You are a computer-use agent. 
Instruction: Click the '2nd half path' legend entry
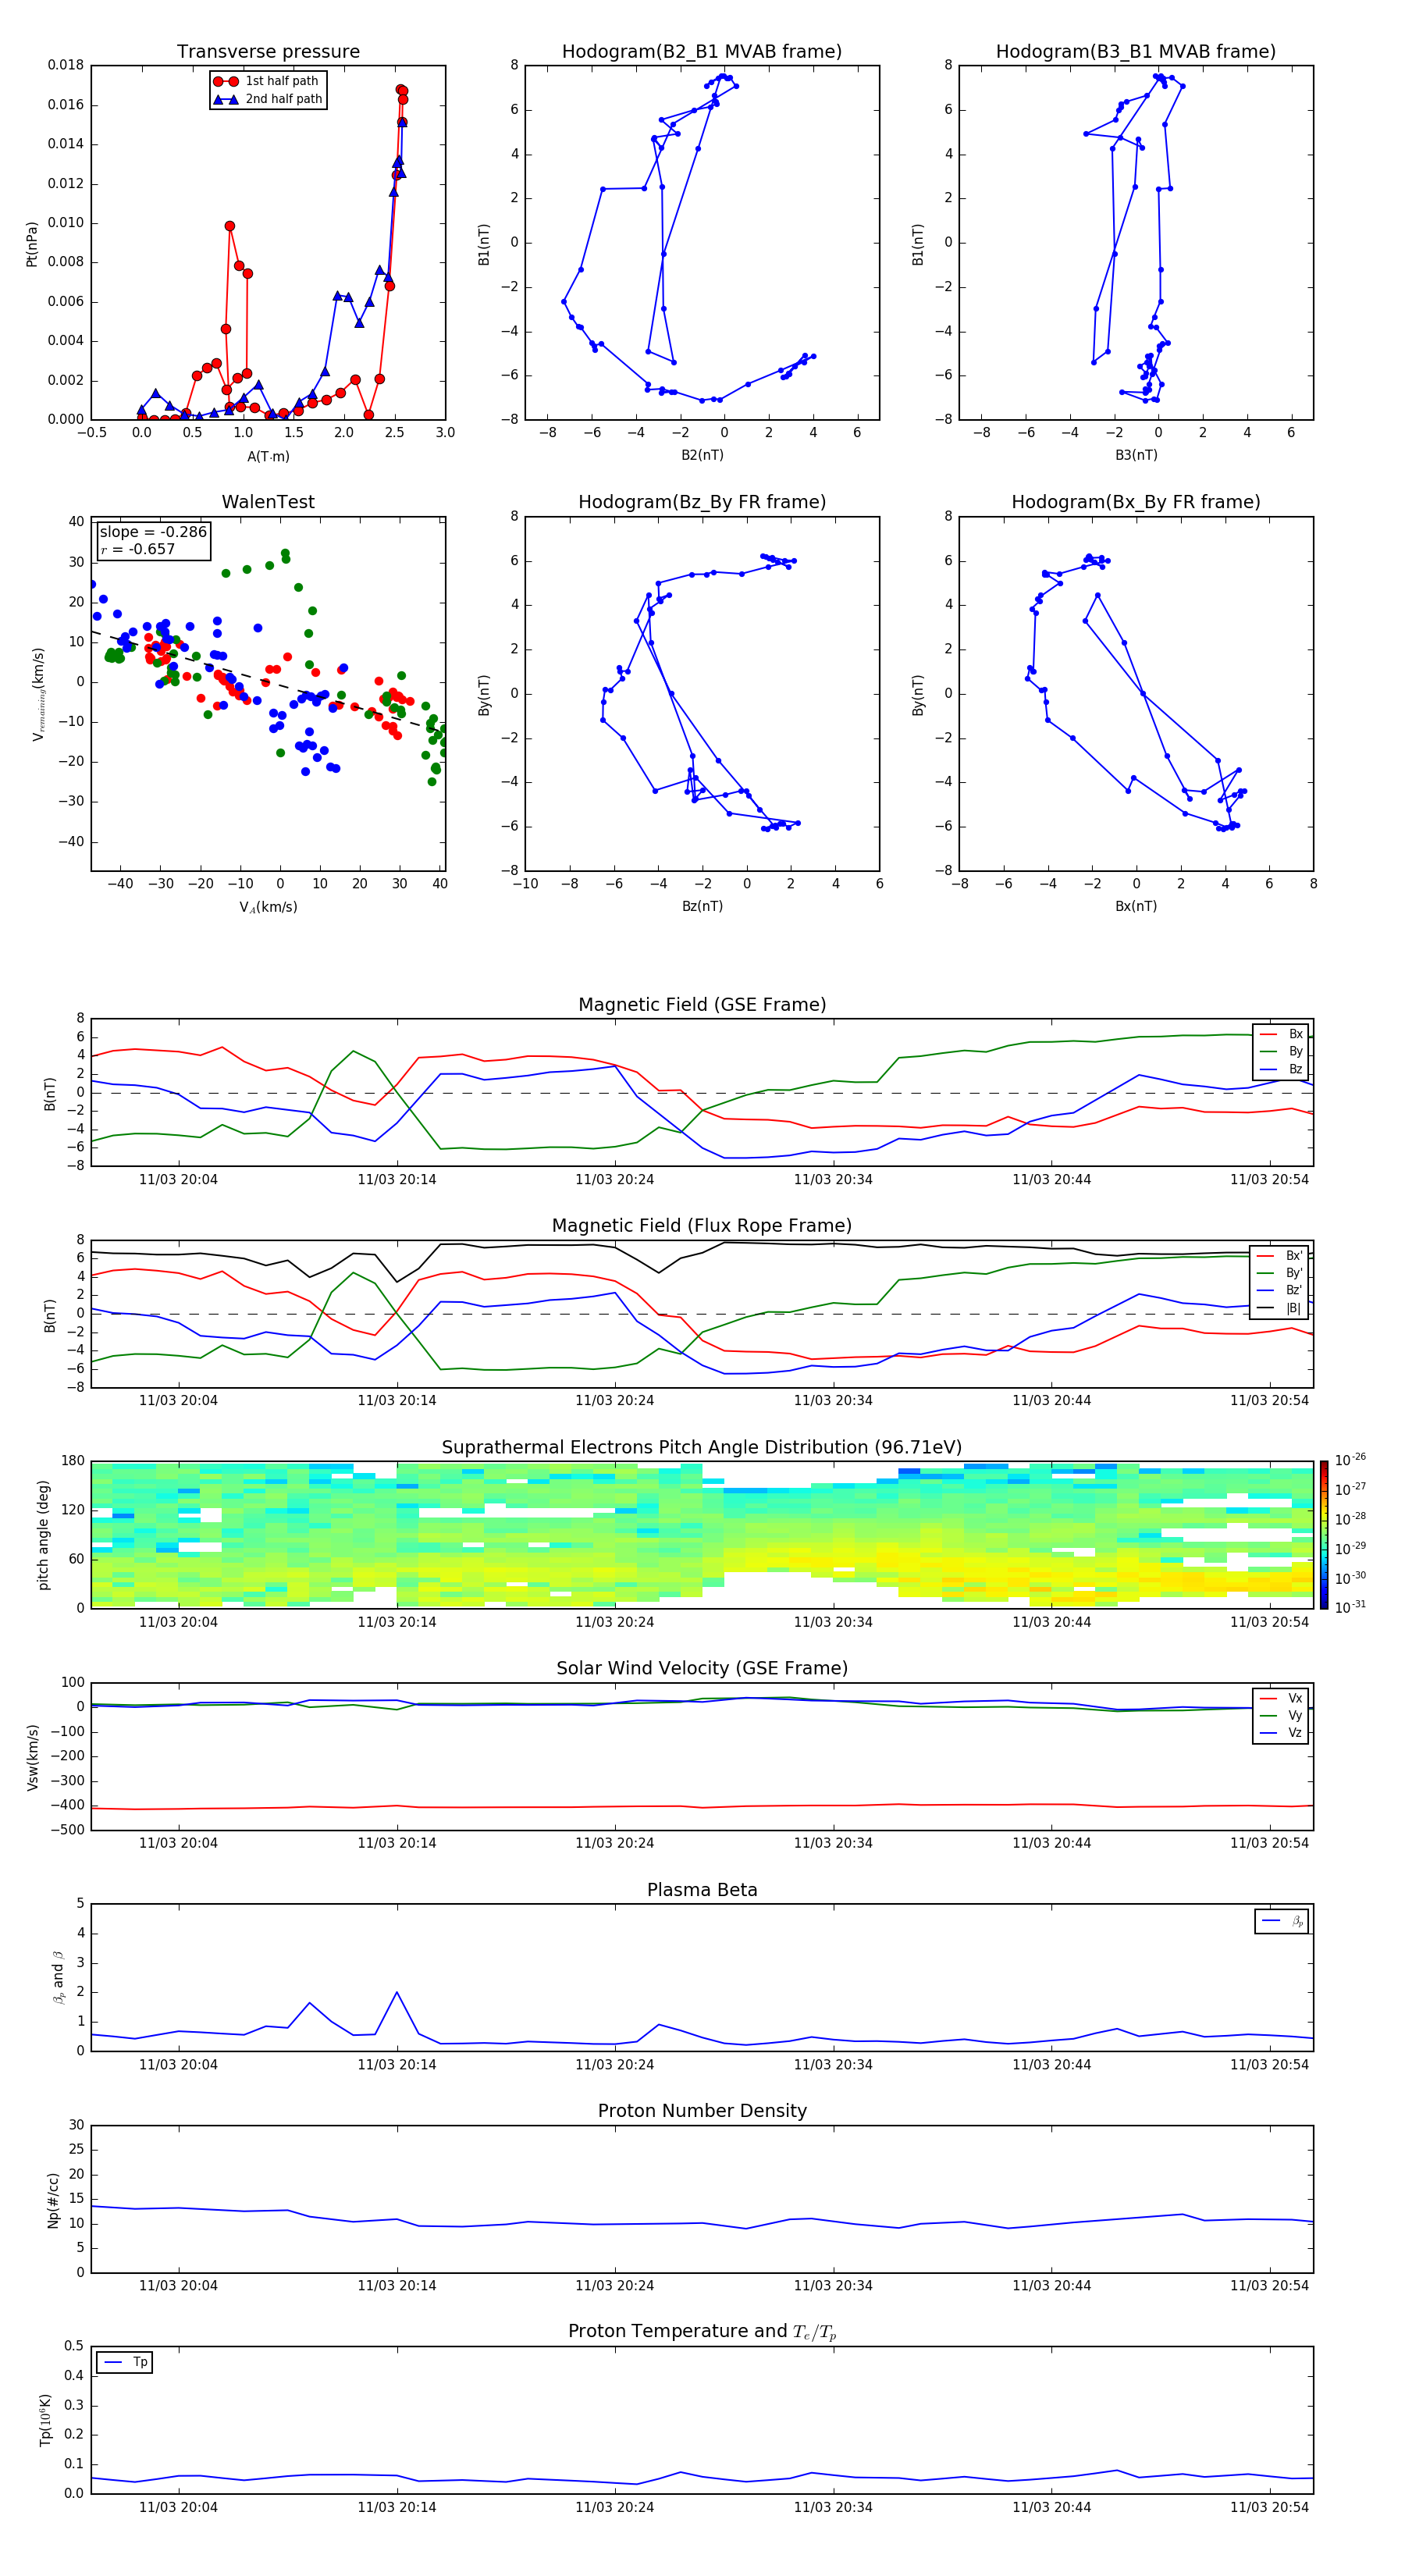[268, 99]
